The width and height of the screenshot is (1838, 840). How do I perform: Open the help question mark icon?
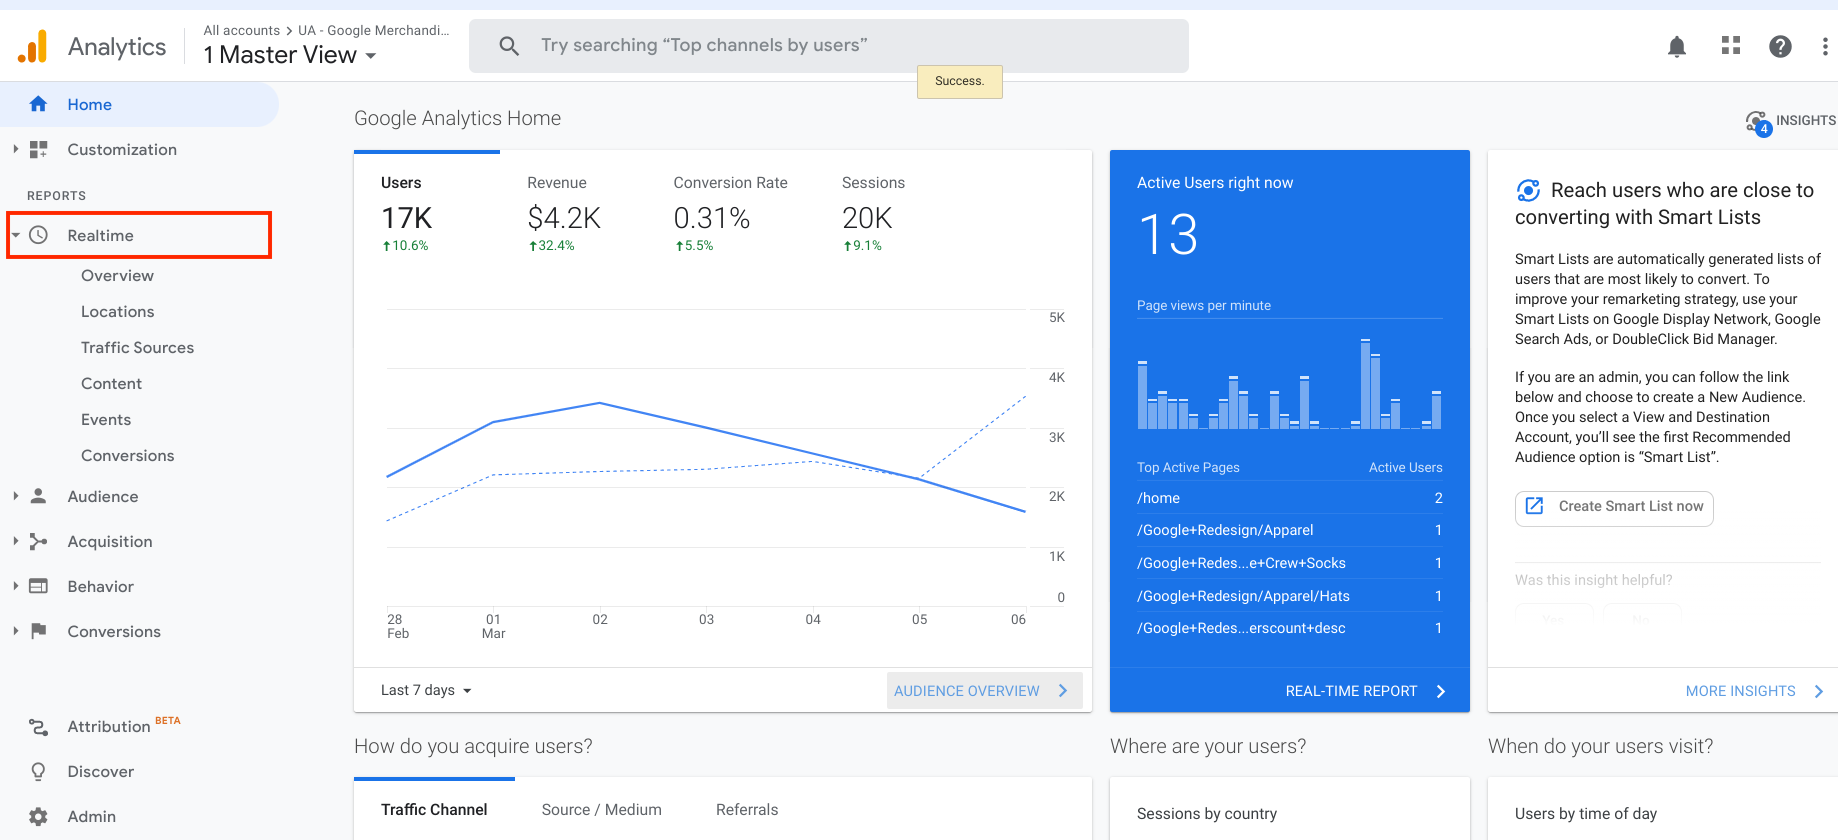point(1780,46)
